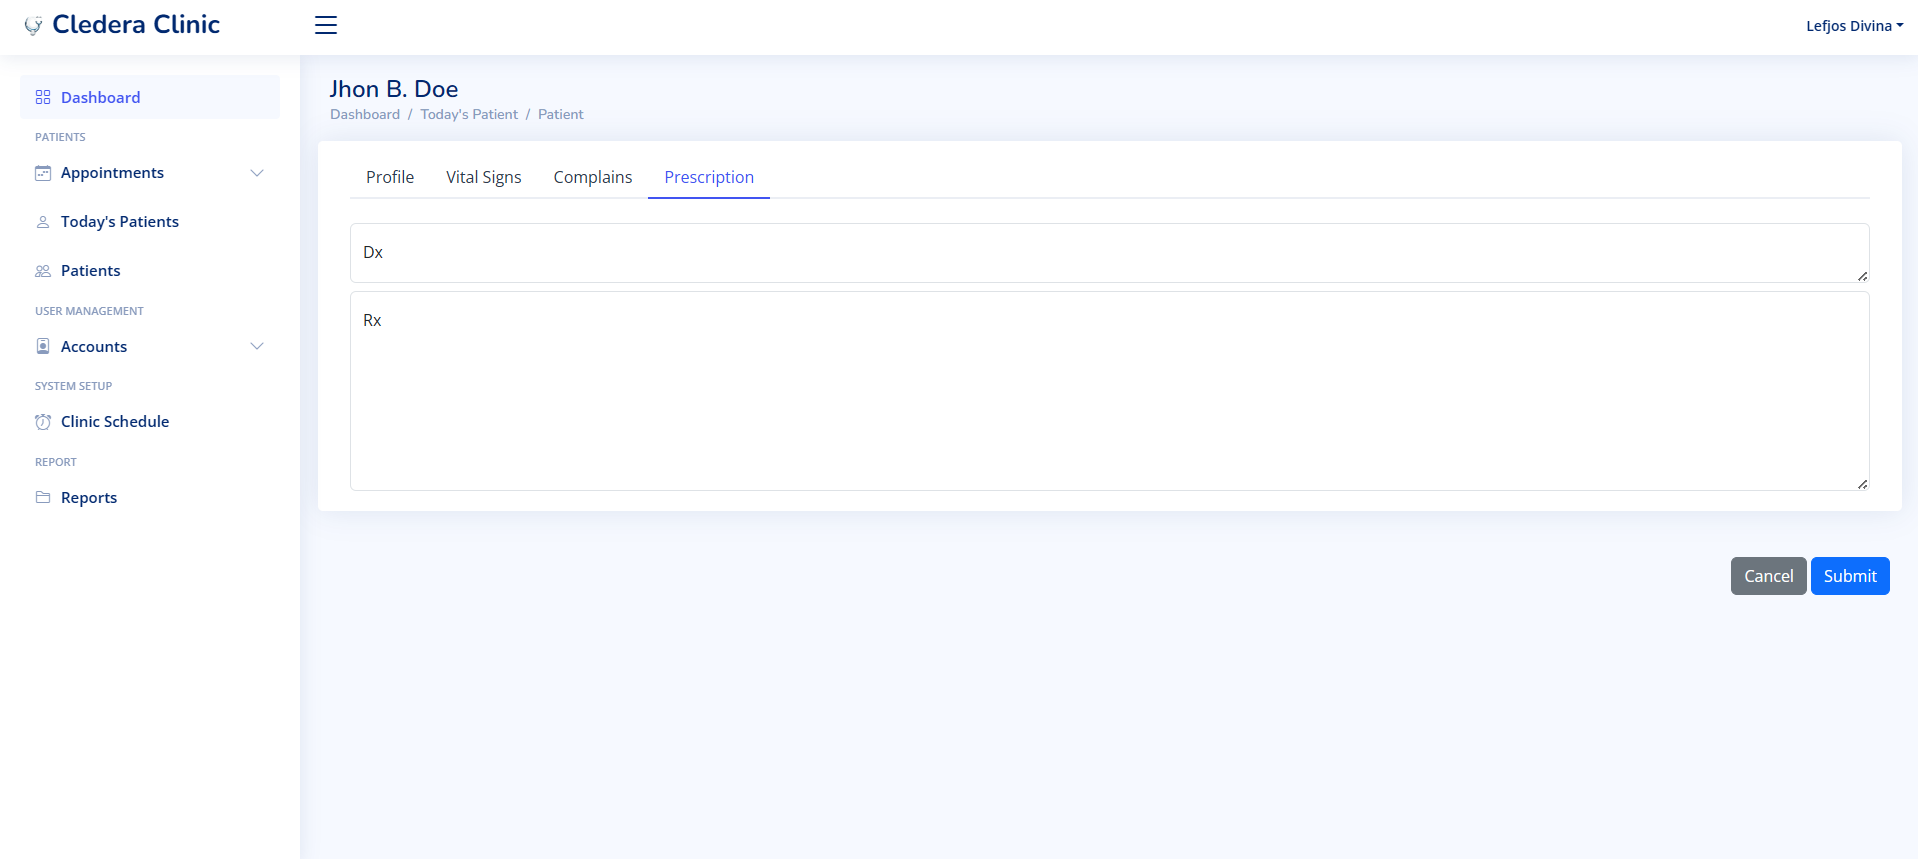Expand the Accounts submenu chevron
Image resolution: width=1918 pixels, height=859 pixels.
(257, 346)
